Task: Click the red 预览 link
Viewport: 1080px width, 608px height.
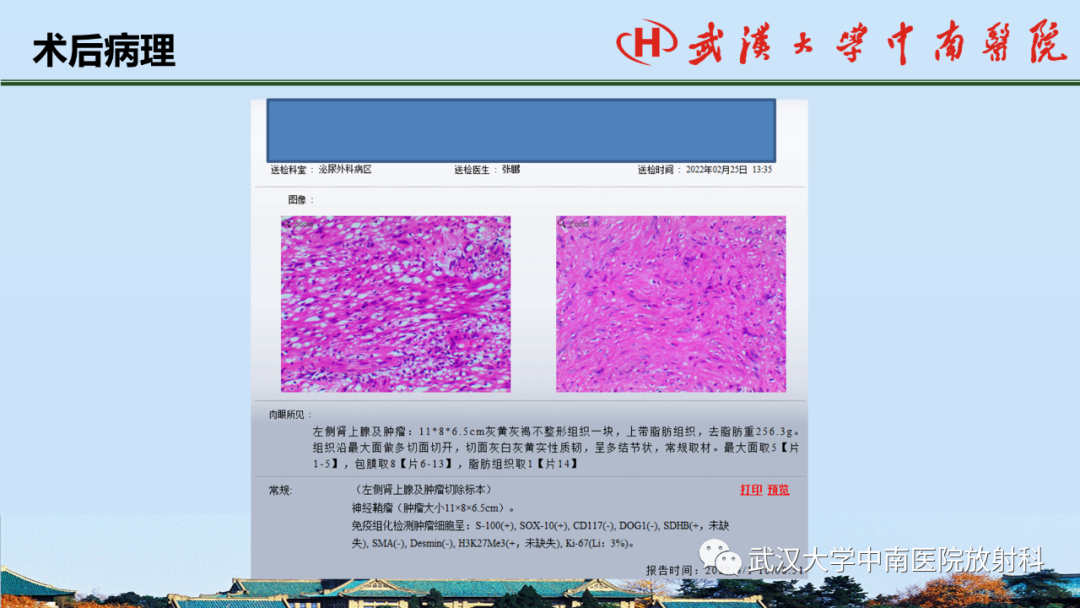Action: [778, 490]
